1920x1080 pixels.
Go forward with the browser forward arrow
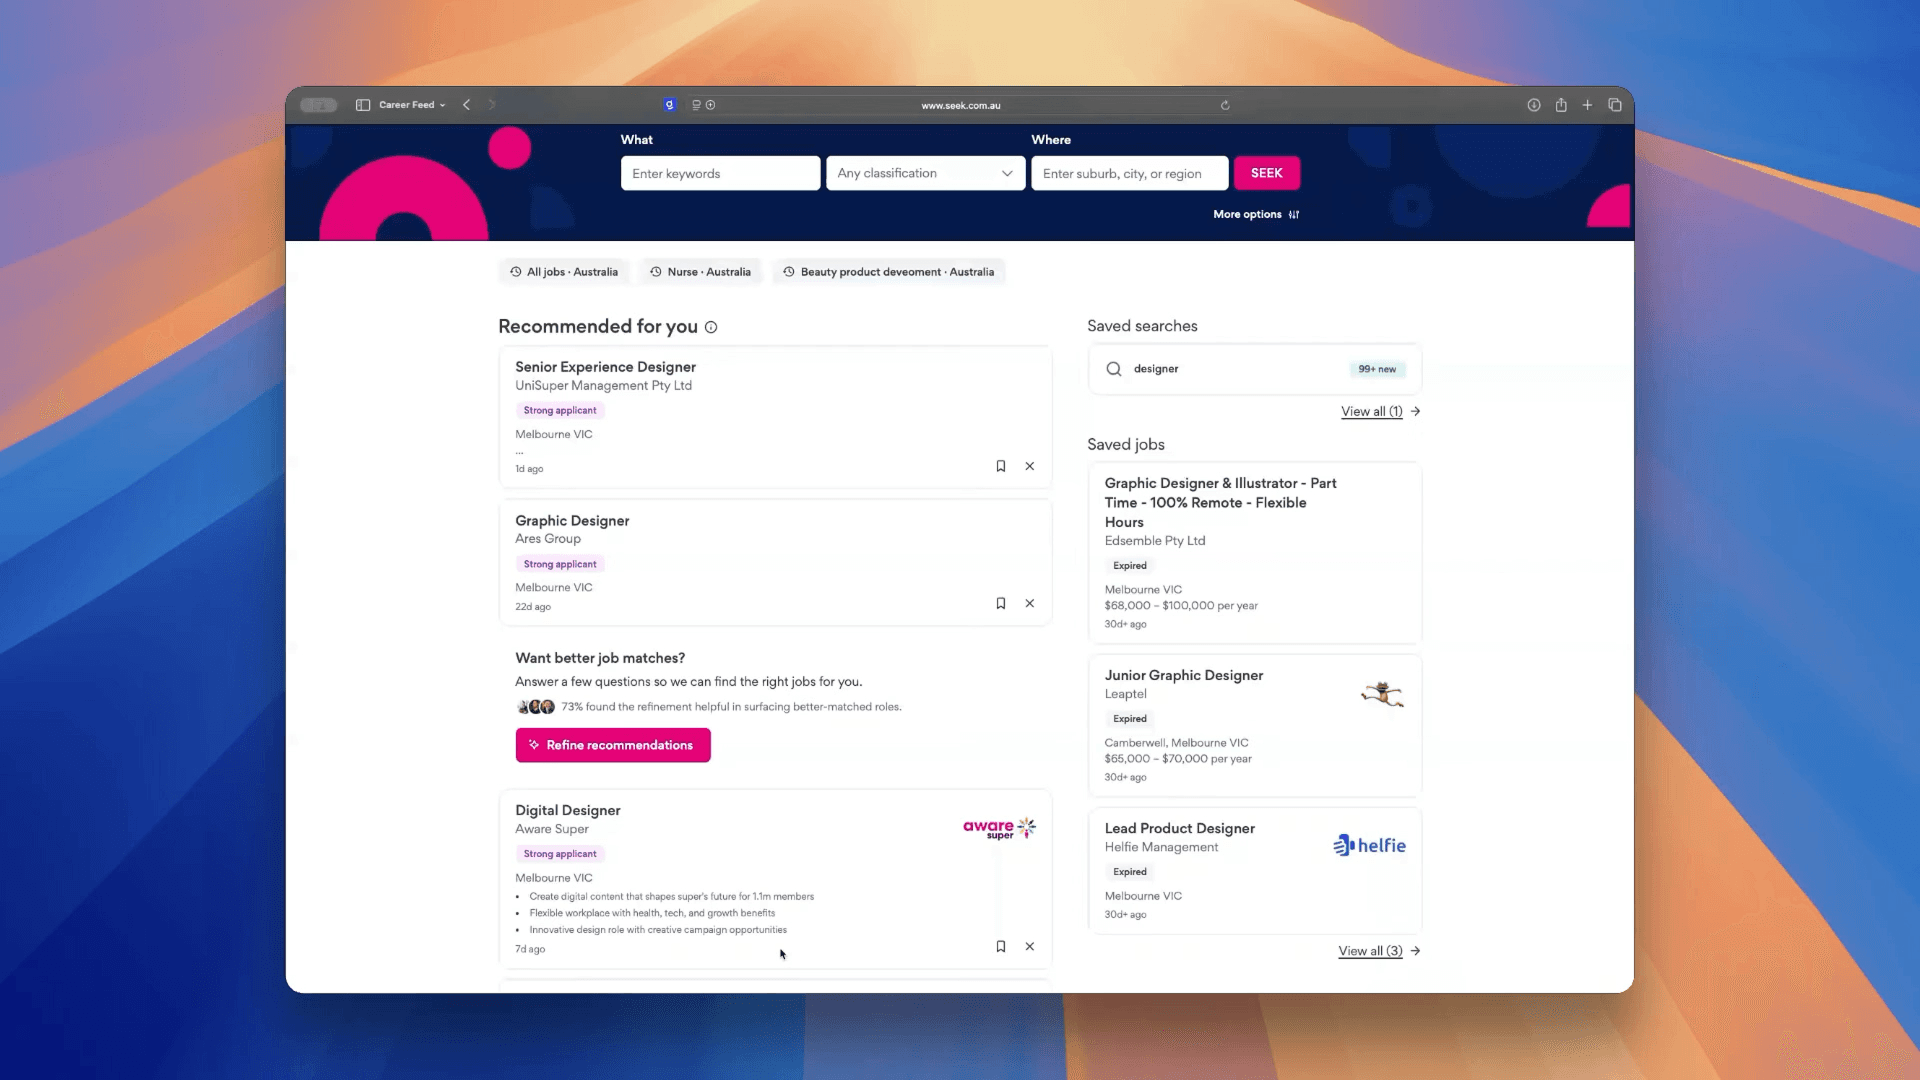[x=492, y=105]
